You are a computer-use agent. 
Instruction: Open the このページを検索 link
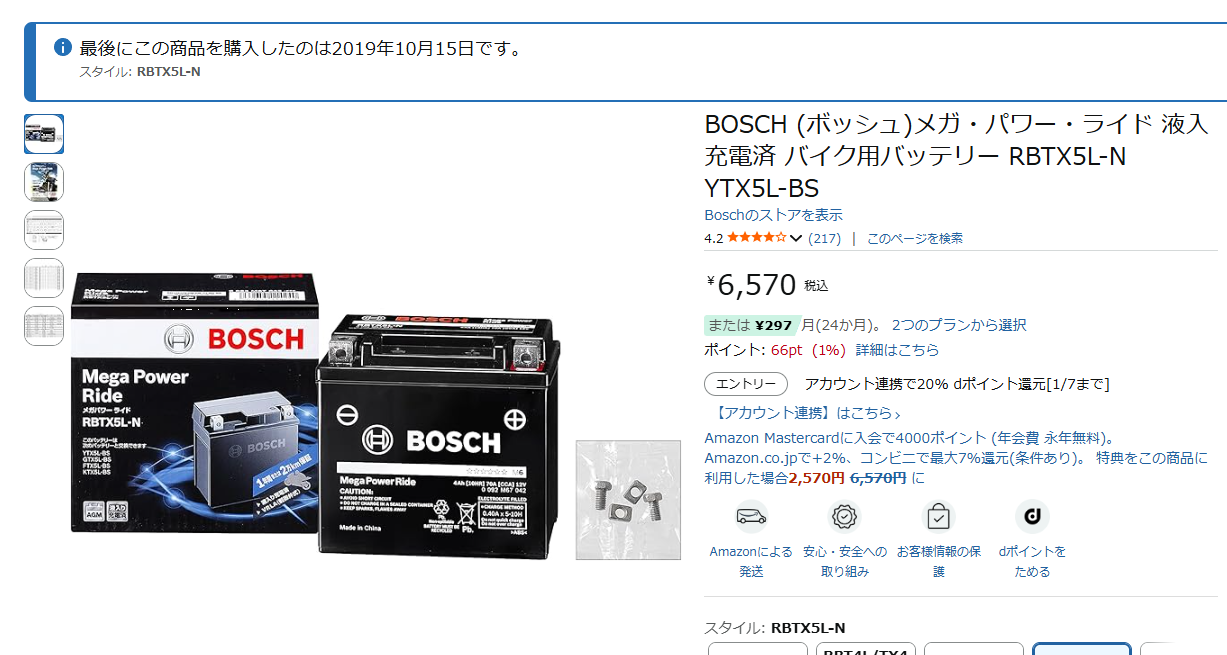915,238
